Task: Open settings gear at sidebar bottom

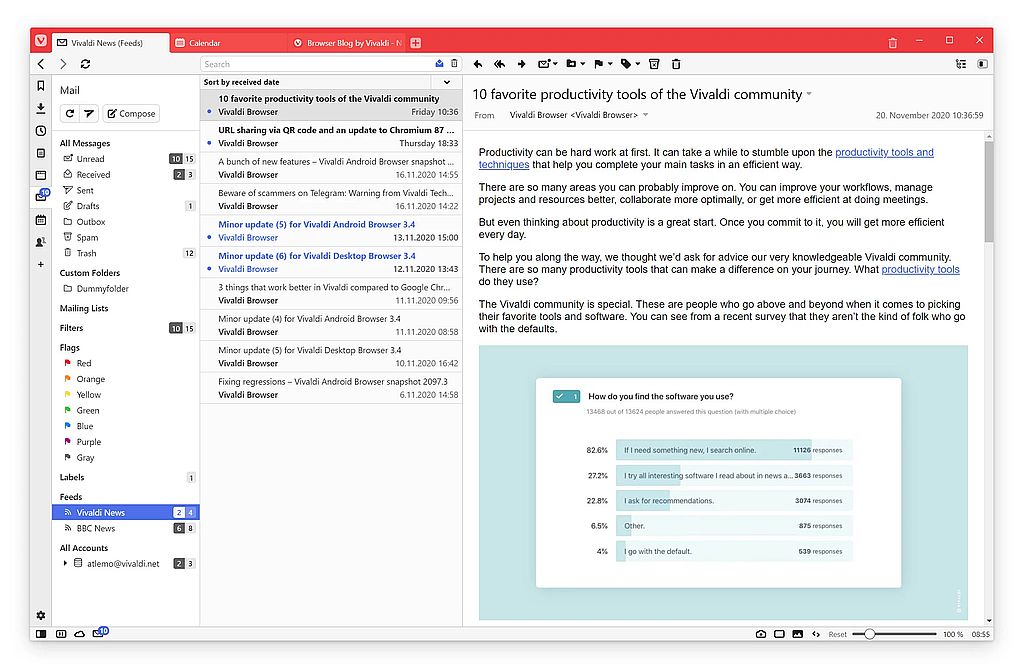Action: tap(40, 615)
